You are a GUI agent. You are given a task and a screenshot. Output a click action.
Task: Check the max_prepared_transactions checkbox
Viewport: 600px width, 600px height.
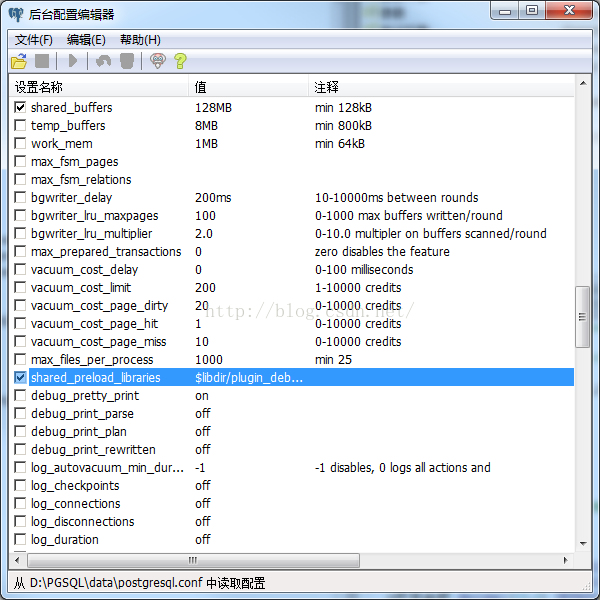click(20, 251)
